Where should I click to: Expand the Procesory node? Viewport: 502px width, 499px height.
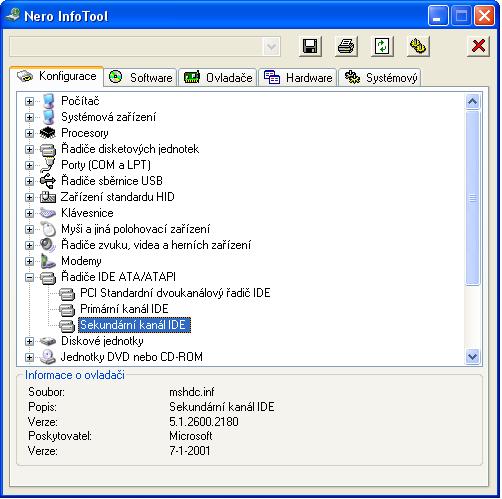click(29, 133)
